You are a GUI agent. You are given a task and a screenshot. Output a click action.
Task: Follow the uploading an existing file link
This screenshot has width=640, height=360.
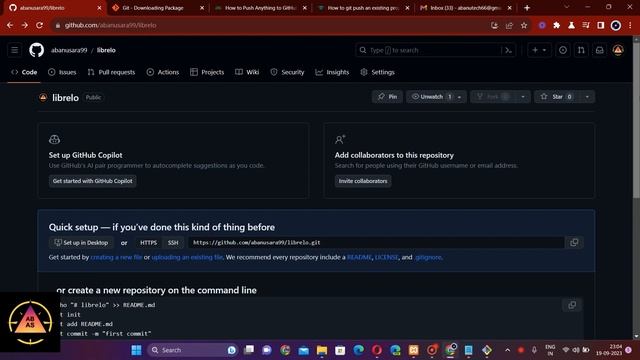187,257
